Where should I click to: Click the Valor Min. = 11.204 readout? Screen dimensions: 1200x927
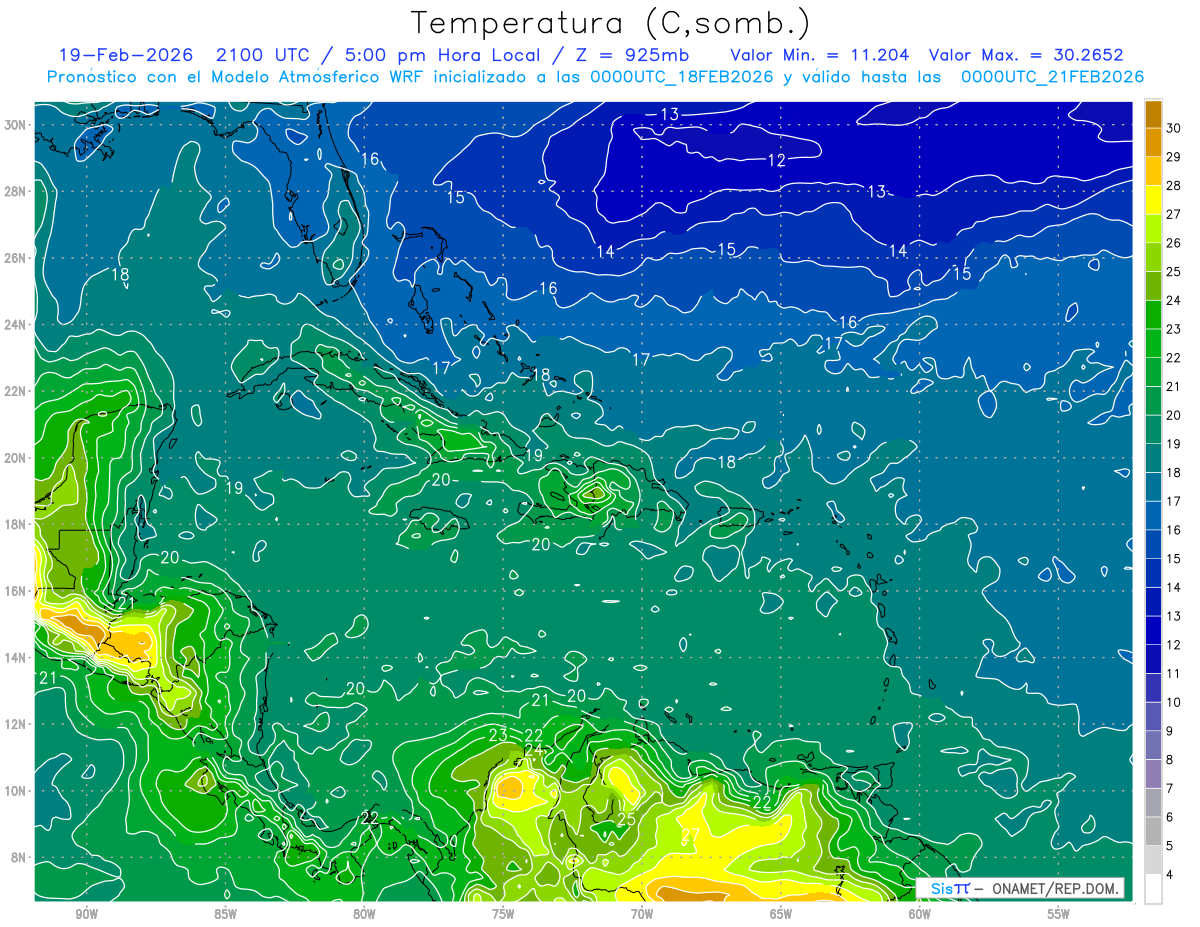(x=819, y=56)
